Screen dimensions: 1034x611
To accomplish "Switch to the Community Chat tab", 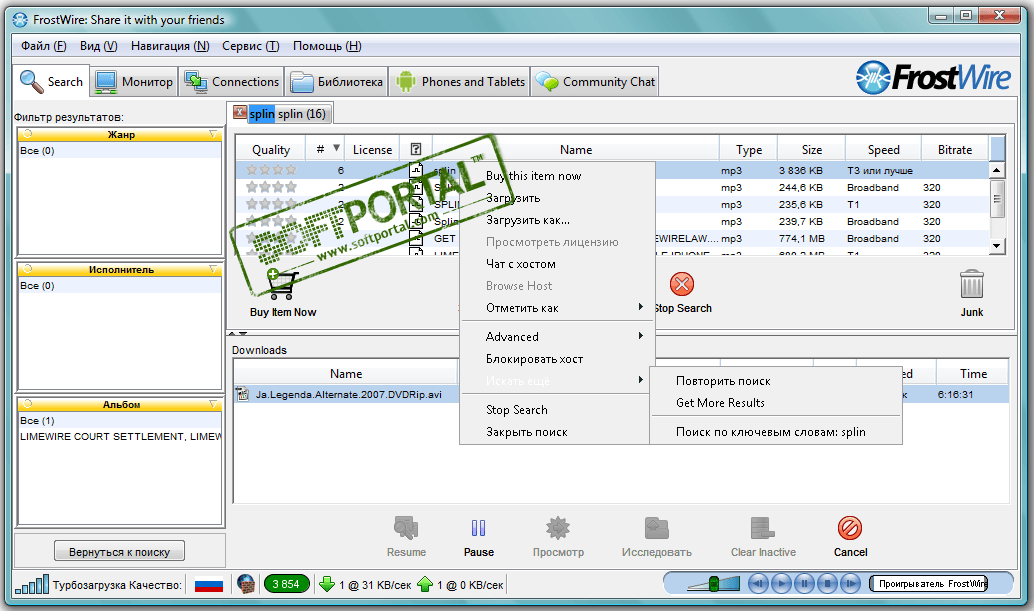I will click(x=595, y=82).
